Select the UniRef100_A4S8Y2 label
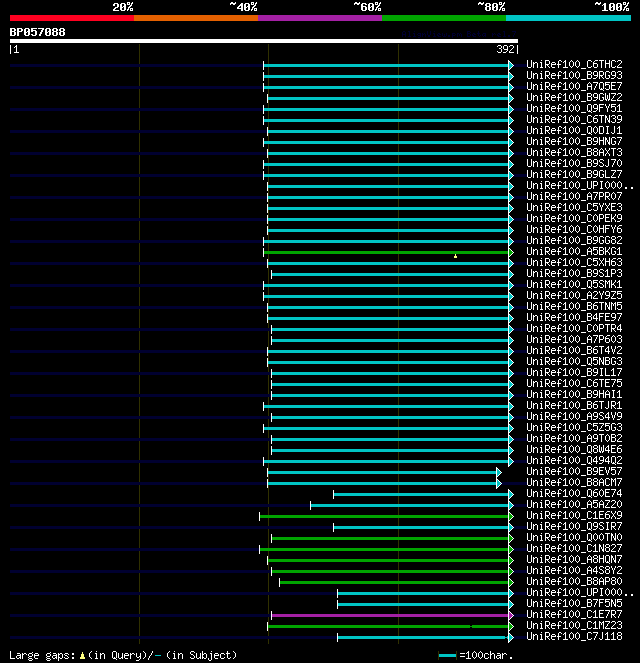This screenshot has width=640, height=663. point(574,570)
